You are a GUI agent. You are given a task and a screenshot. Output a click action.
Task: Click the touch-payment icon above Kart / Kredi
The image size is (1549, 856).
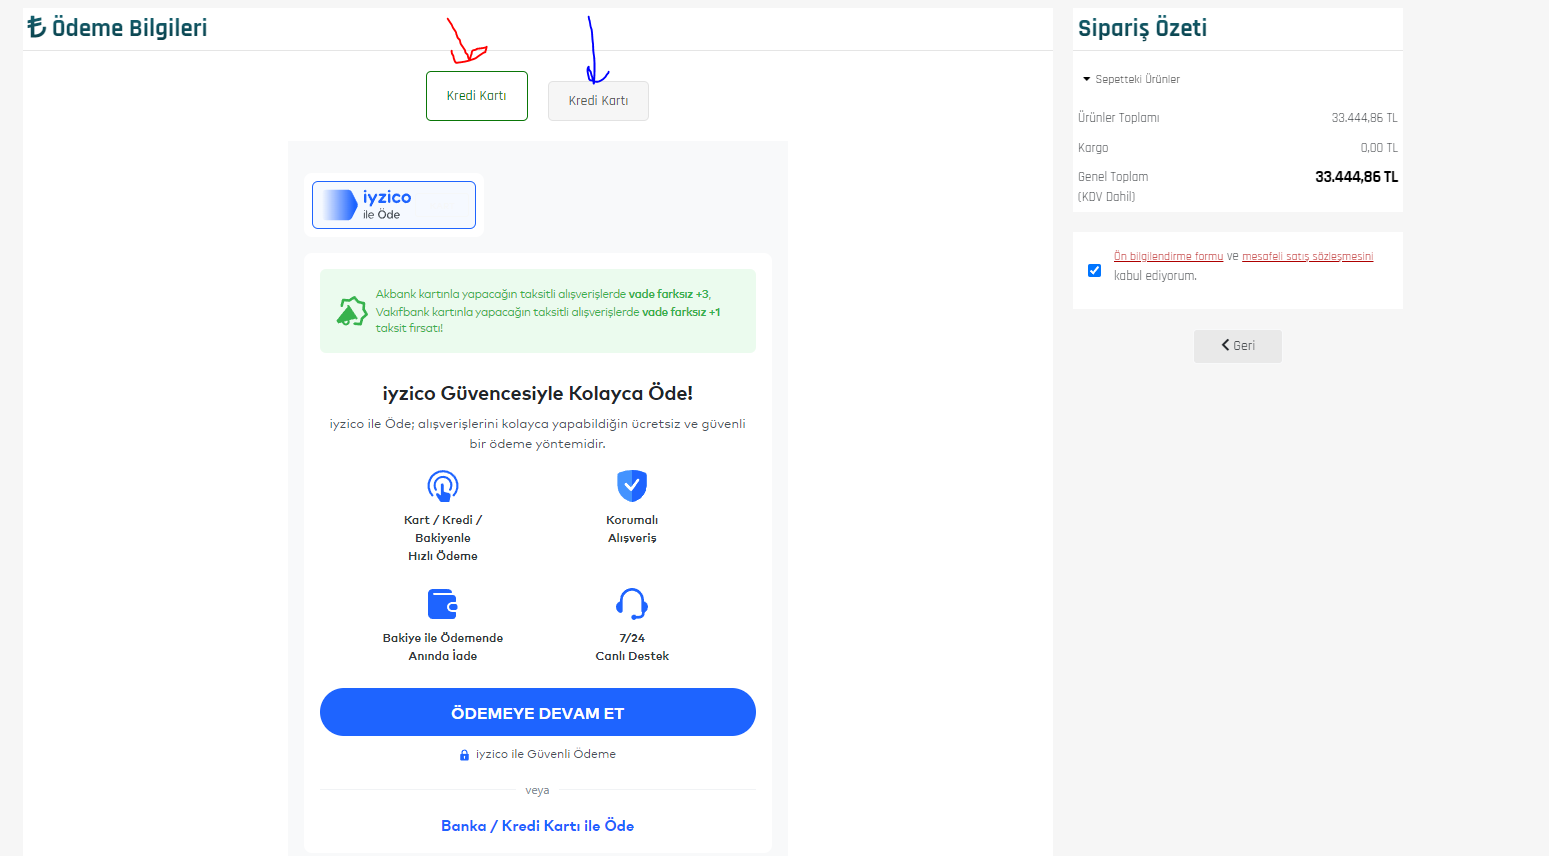pyautogui.click(x=442, y=486)
